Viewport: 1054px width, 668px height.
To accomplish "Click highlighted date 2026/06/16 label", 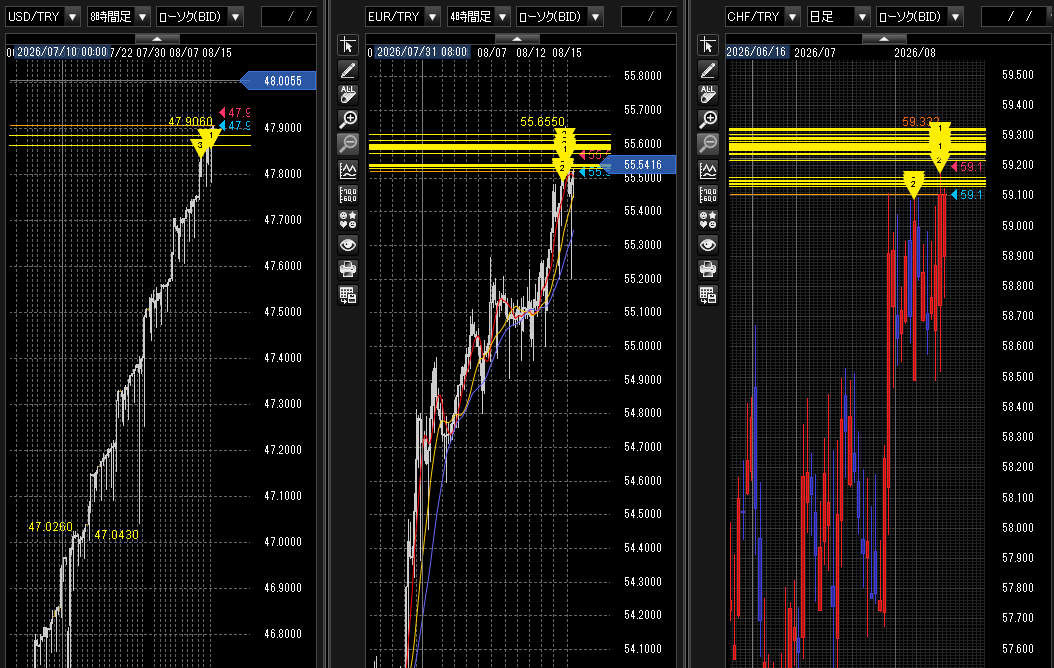I will pyautogui.click(x=756, y=52).
